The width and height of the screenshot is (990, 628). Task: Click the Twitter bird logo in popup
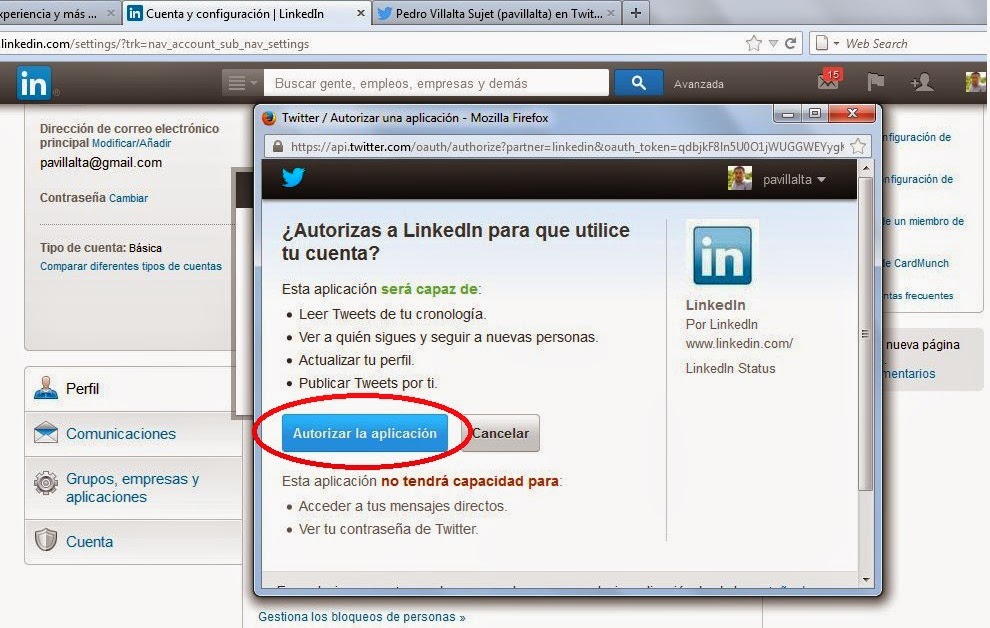pyautogui.click(x=293, y=177)
